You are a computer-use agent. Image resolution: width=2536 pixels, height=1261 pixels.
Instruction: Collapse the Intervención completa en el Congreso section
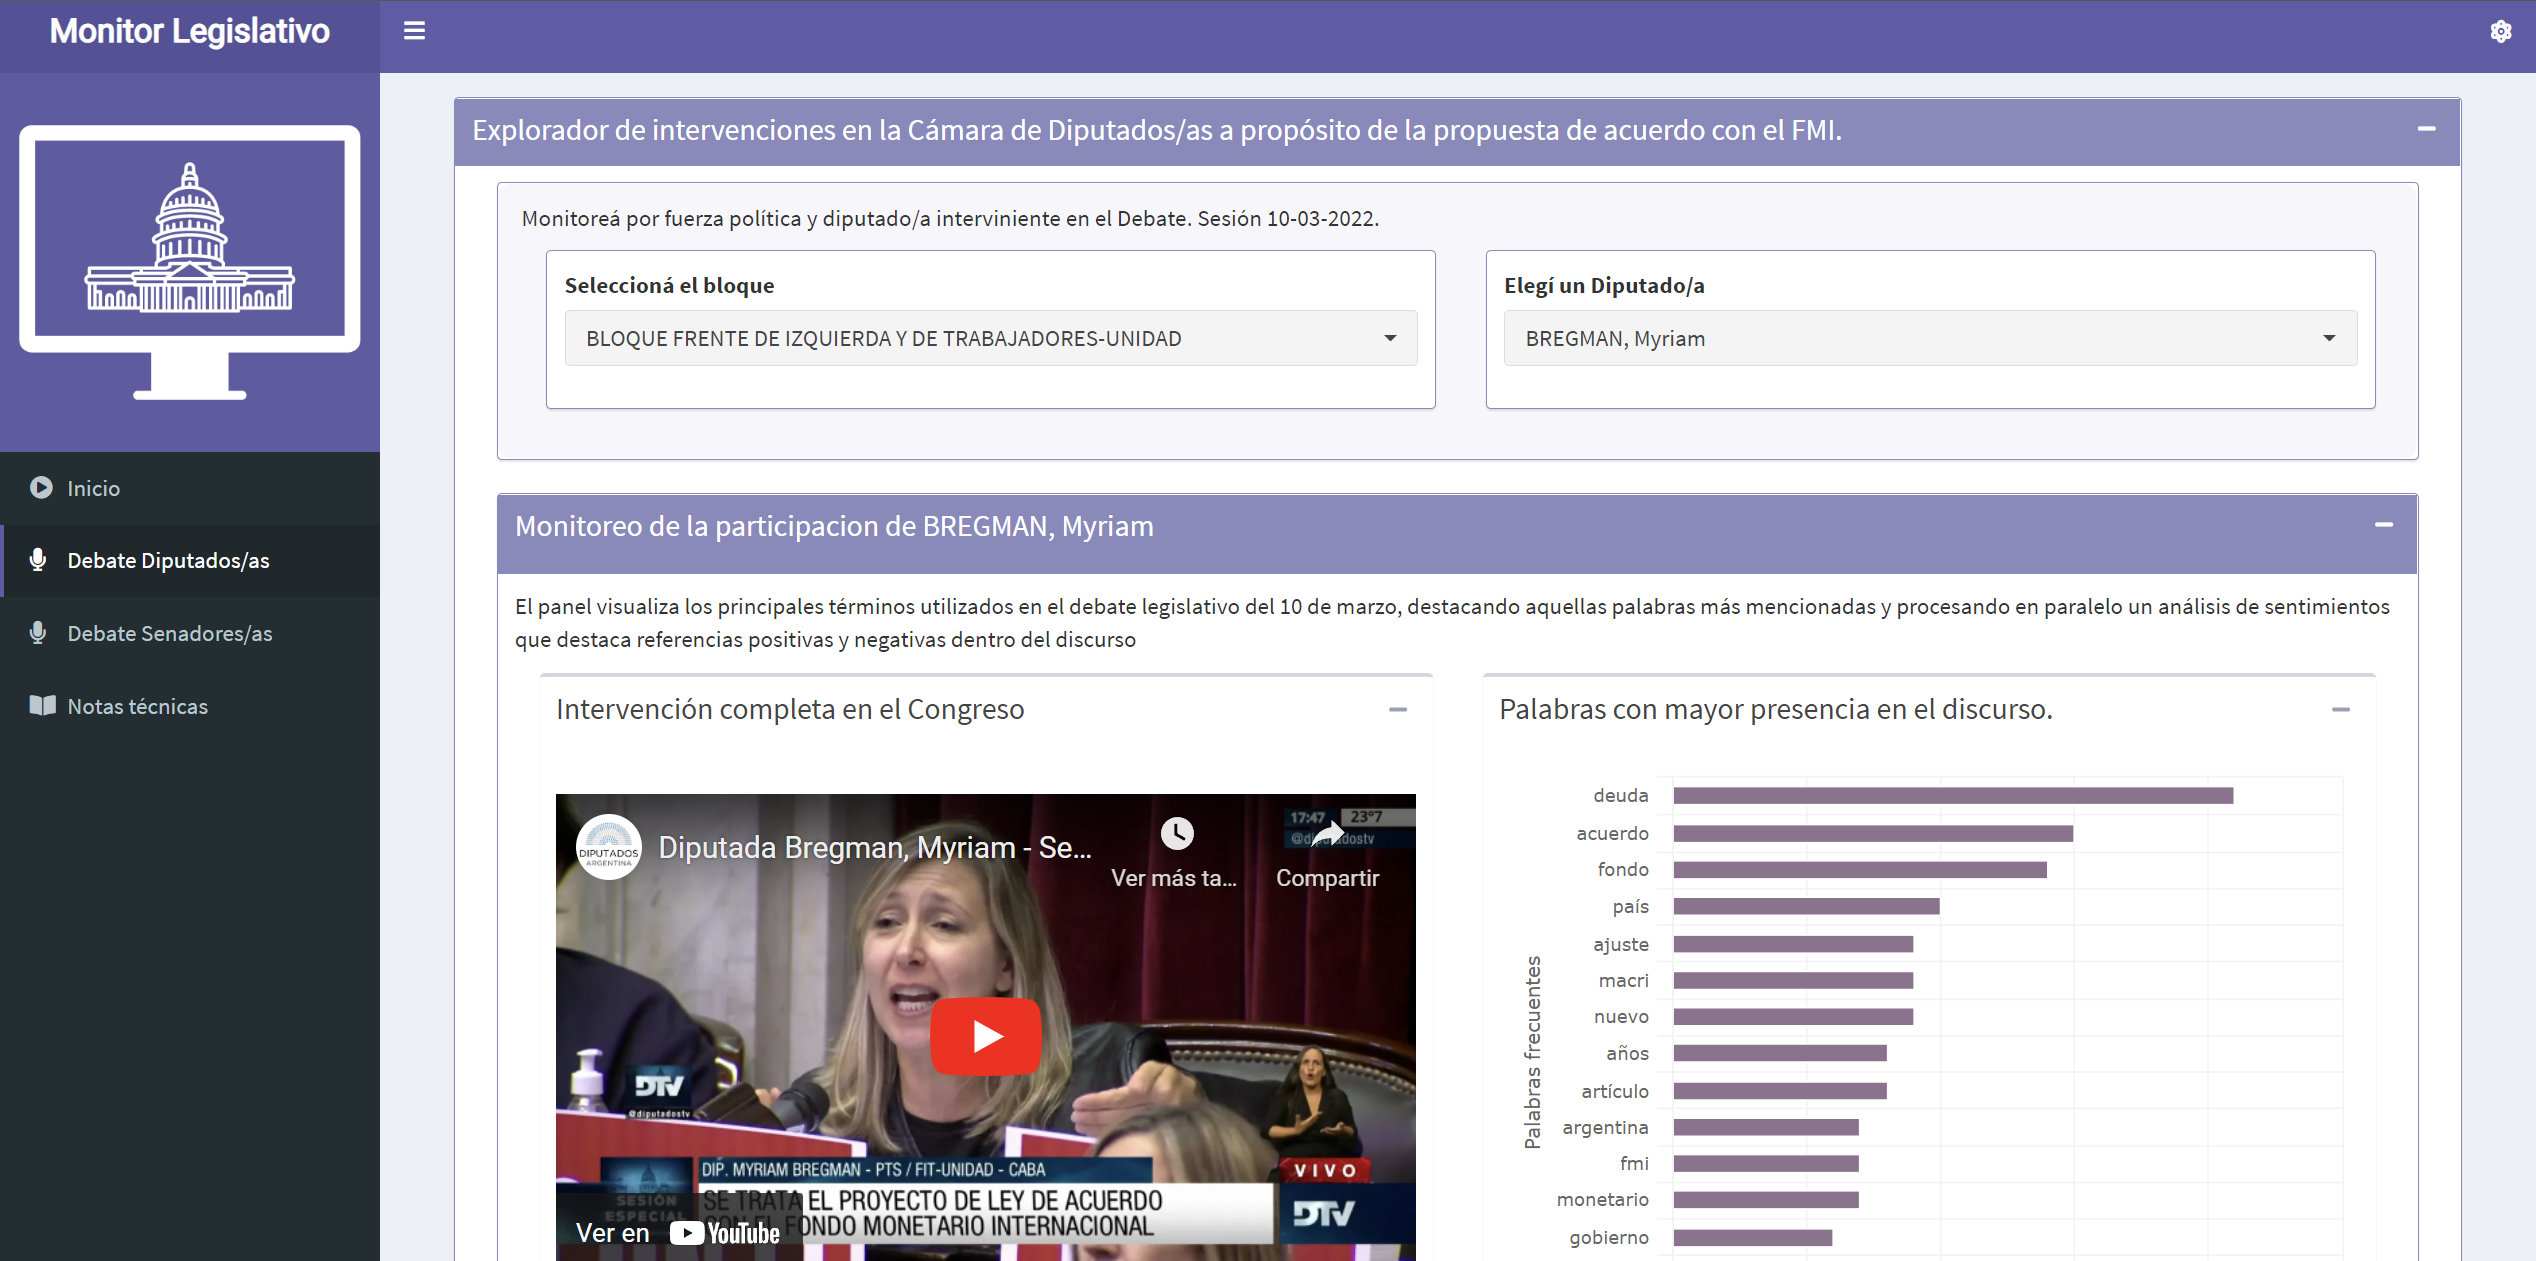point(1398,709)
